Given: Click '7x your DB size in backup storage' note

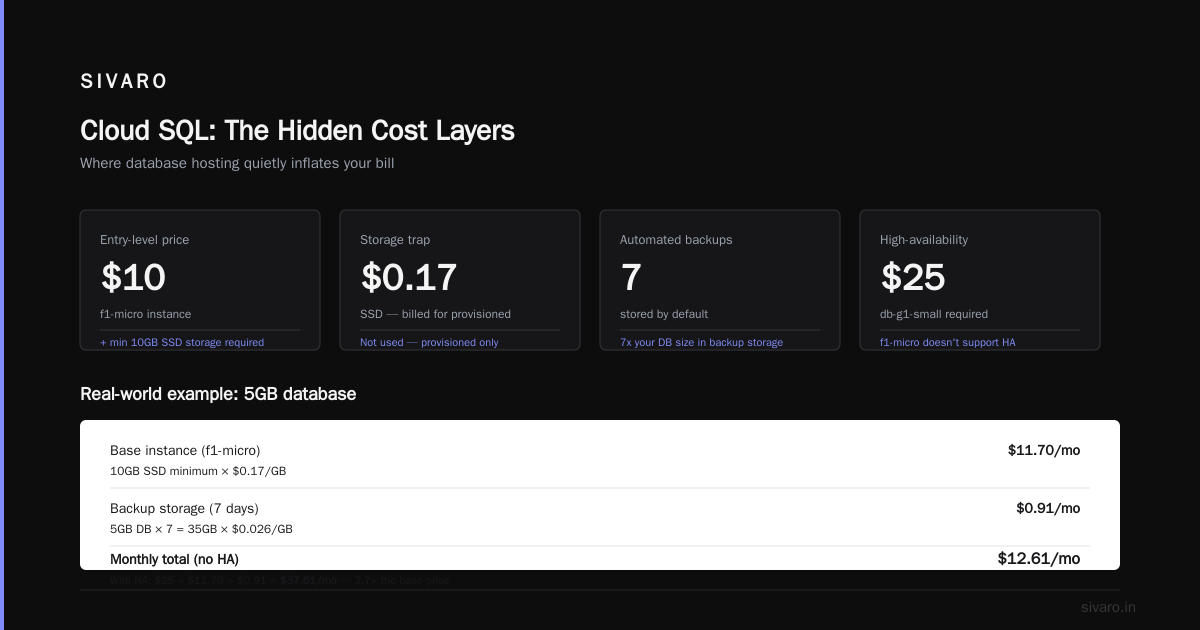Looking at the screenshot, I should (x=701, y=342).
